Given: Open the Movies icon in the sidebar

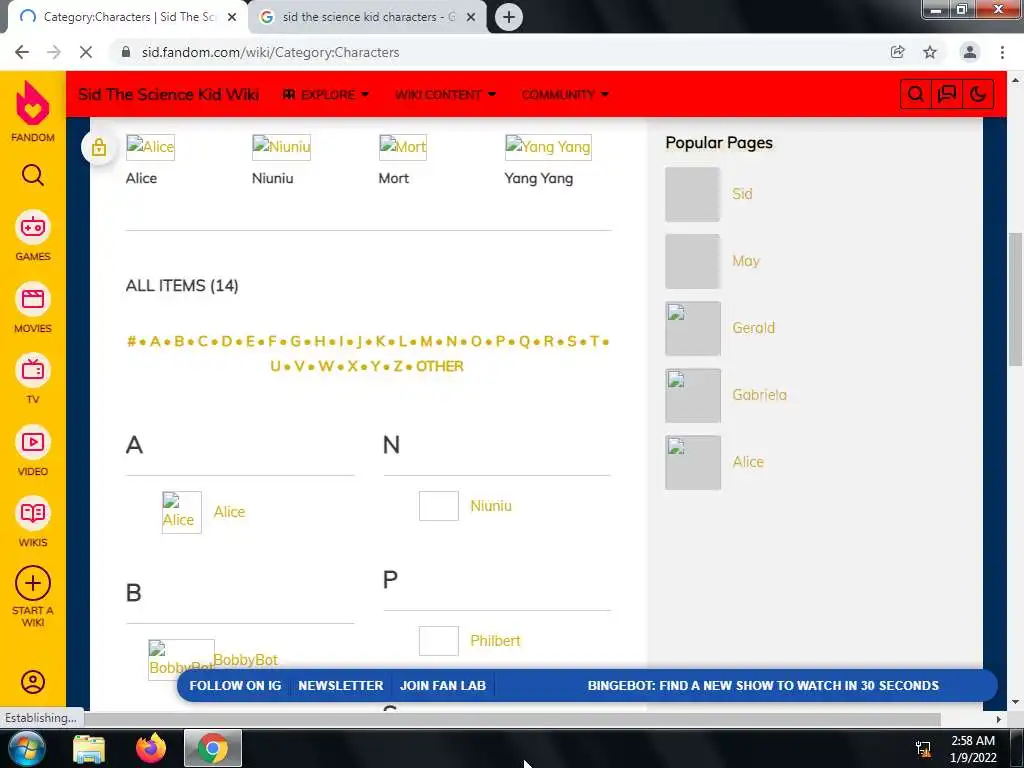Looking at the screenshot, I should pyautogui.click(x=33, y=299).
